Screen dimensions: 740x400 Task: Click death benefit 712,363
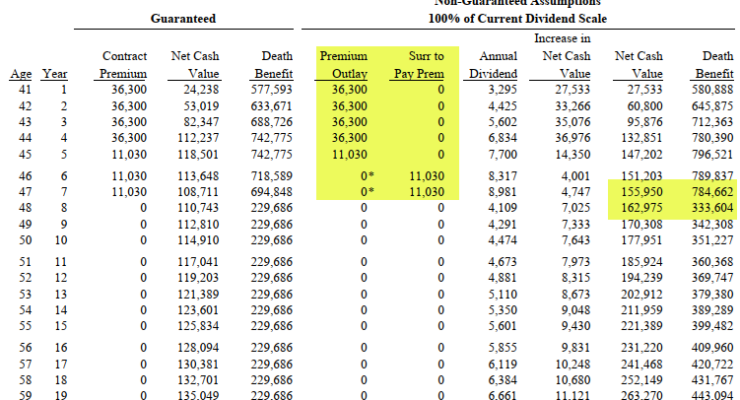[x=713, y=122]
